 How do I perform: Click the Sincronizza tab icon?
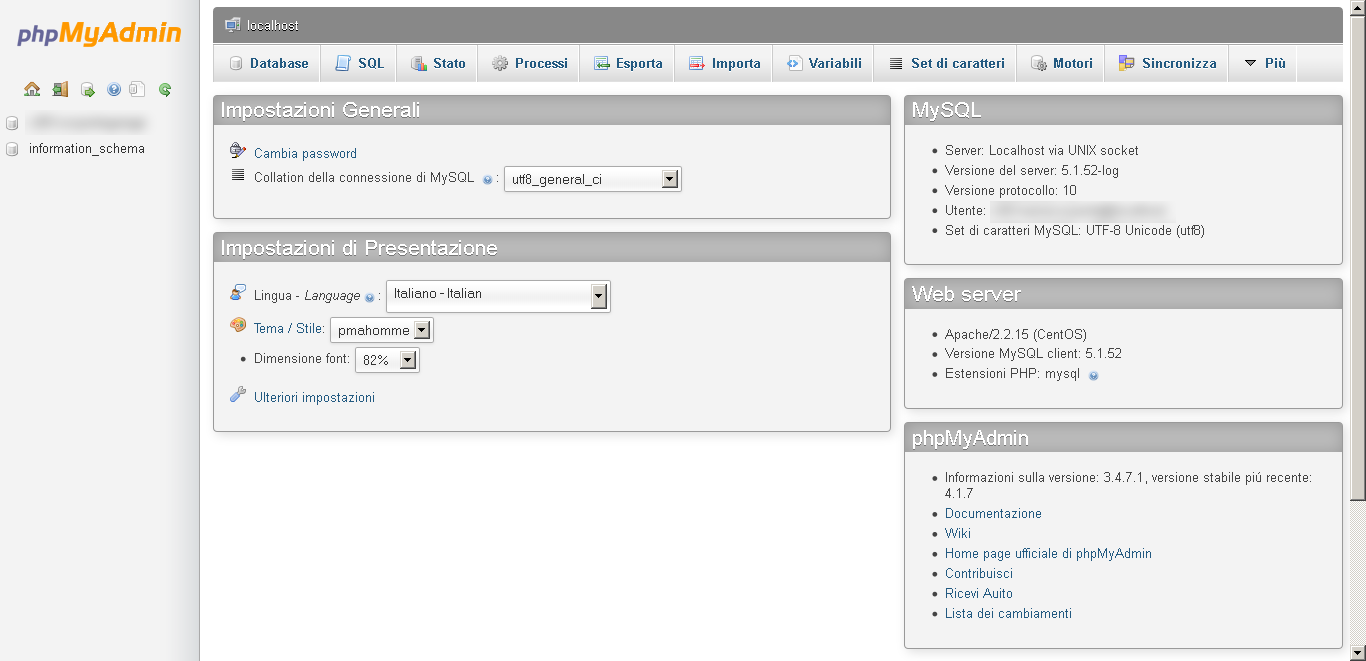click(x=1127, y=63)
